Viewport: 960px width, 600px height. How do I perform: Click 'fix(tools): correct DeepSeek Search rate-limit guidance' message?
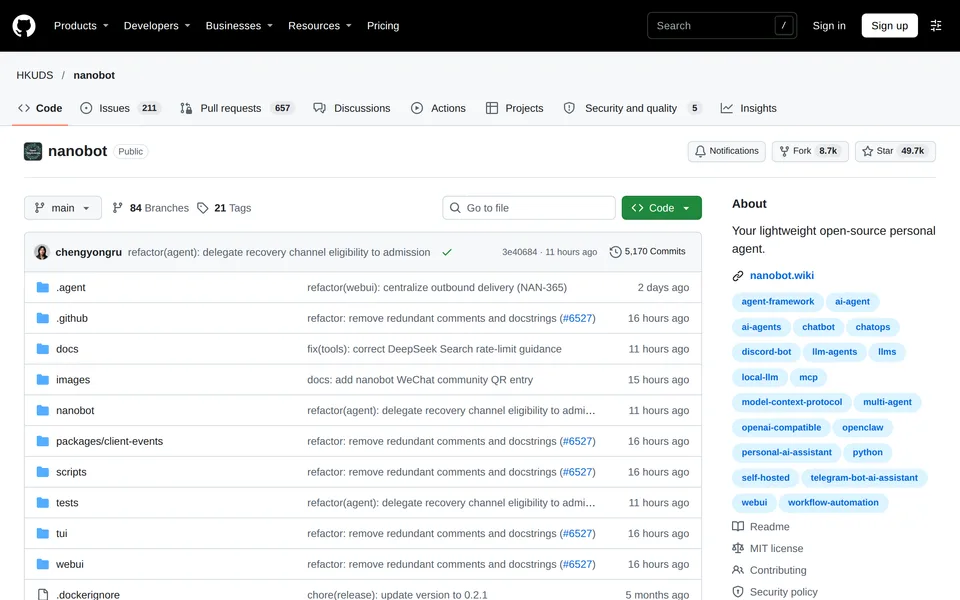pyautogui.click(x=434, y=349)
